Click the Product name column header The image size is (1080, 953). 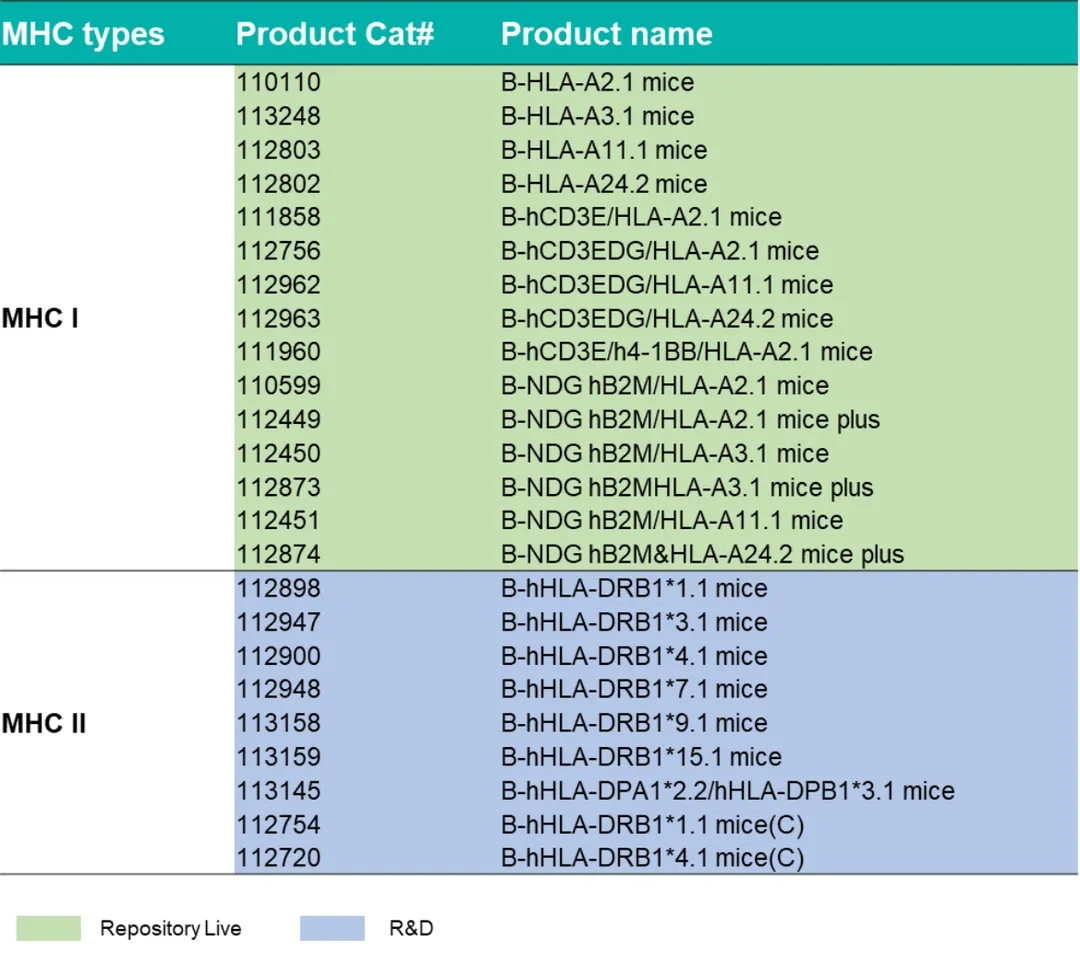[606, 34]
